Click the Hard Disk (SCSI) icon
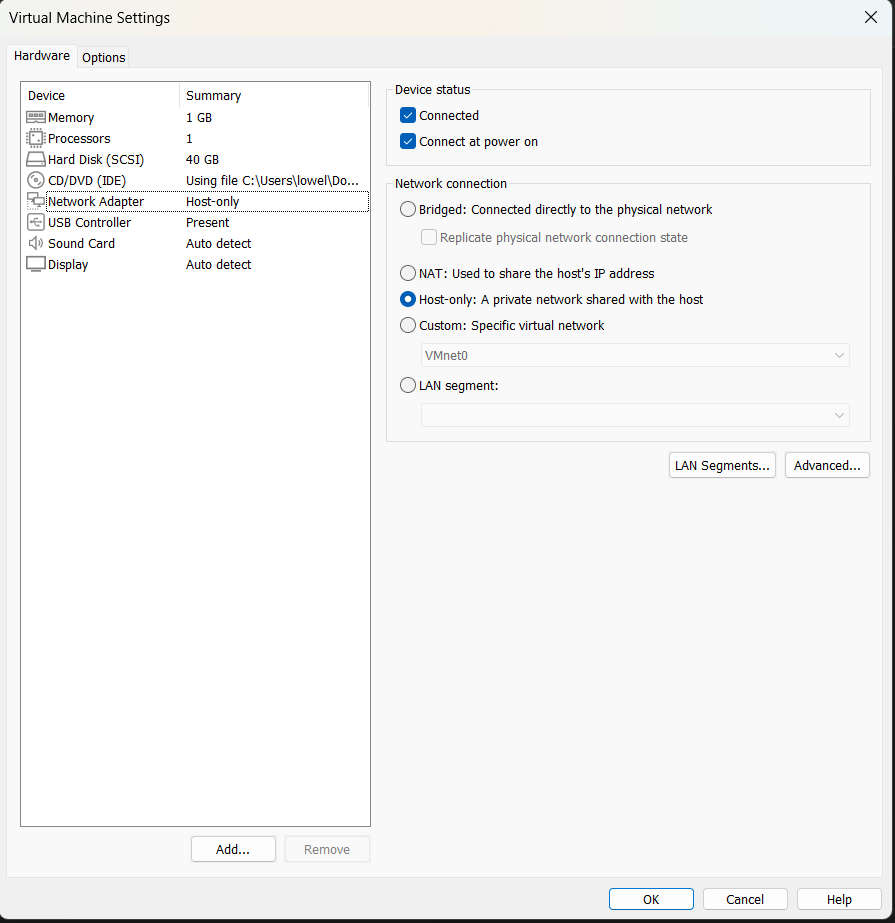 coord(36,160)
